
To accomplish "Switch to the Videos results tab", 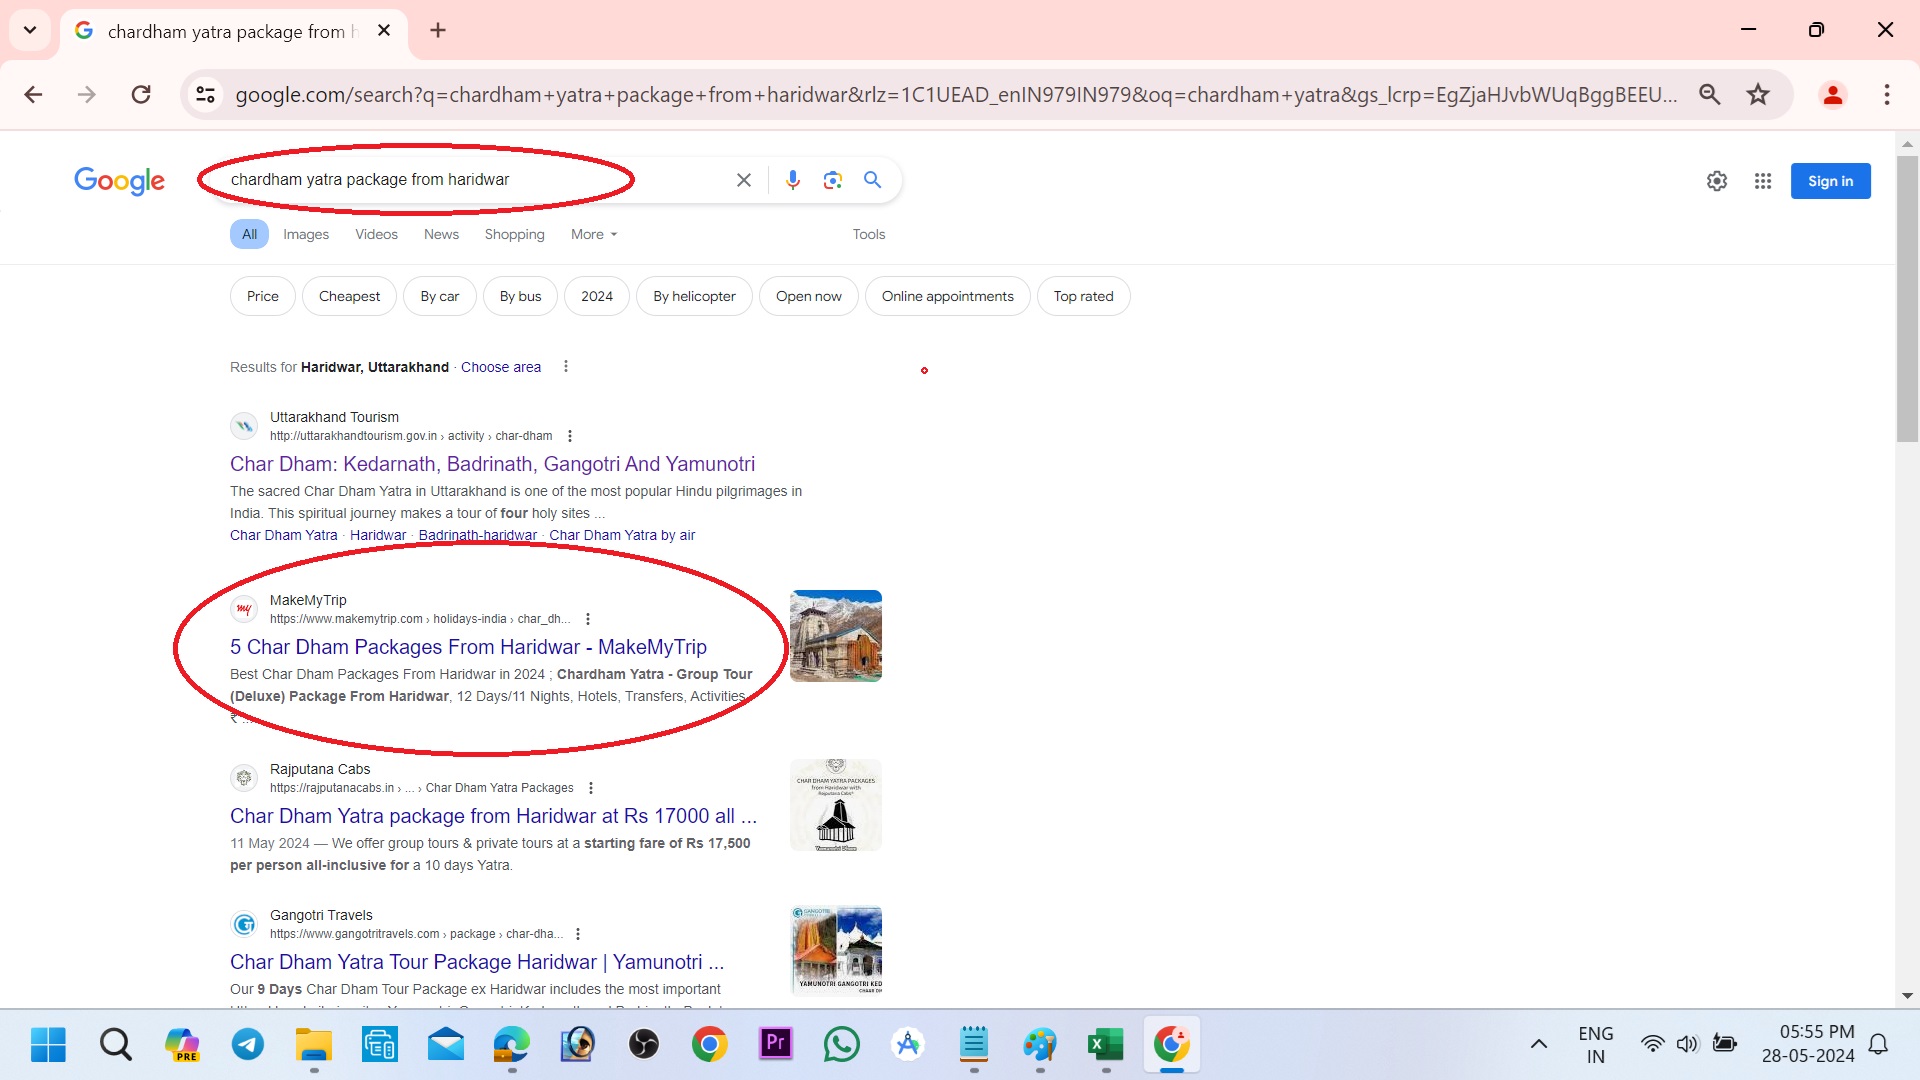I will tap(376, 234).
